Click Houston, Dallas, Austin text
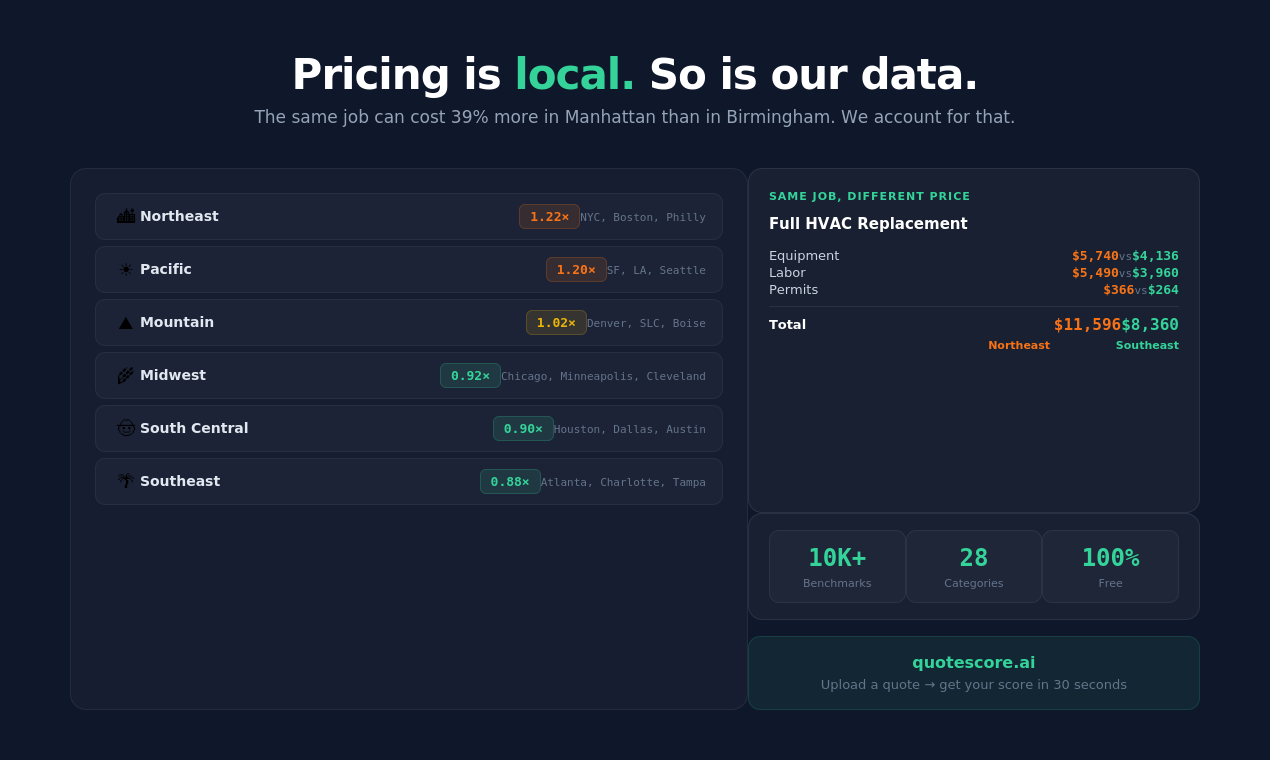This screenshot has width=1270, height=760. tap(630, 429)
